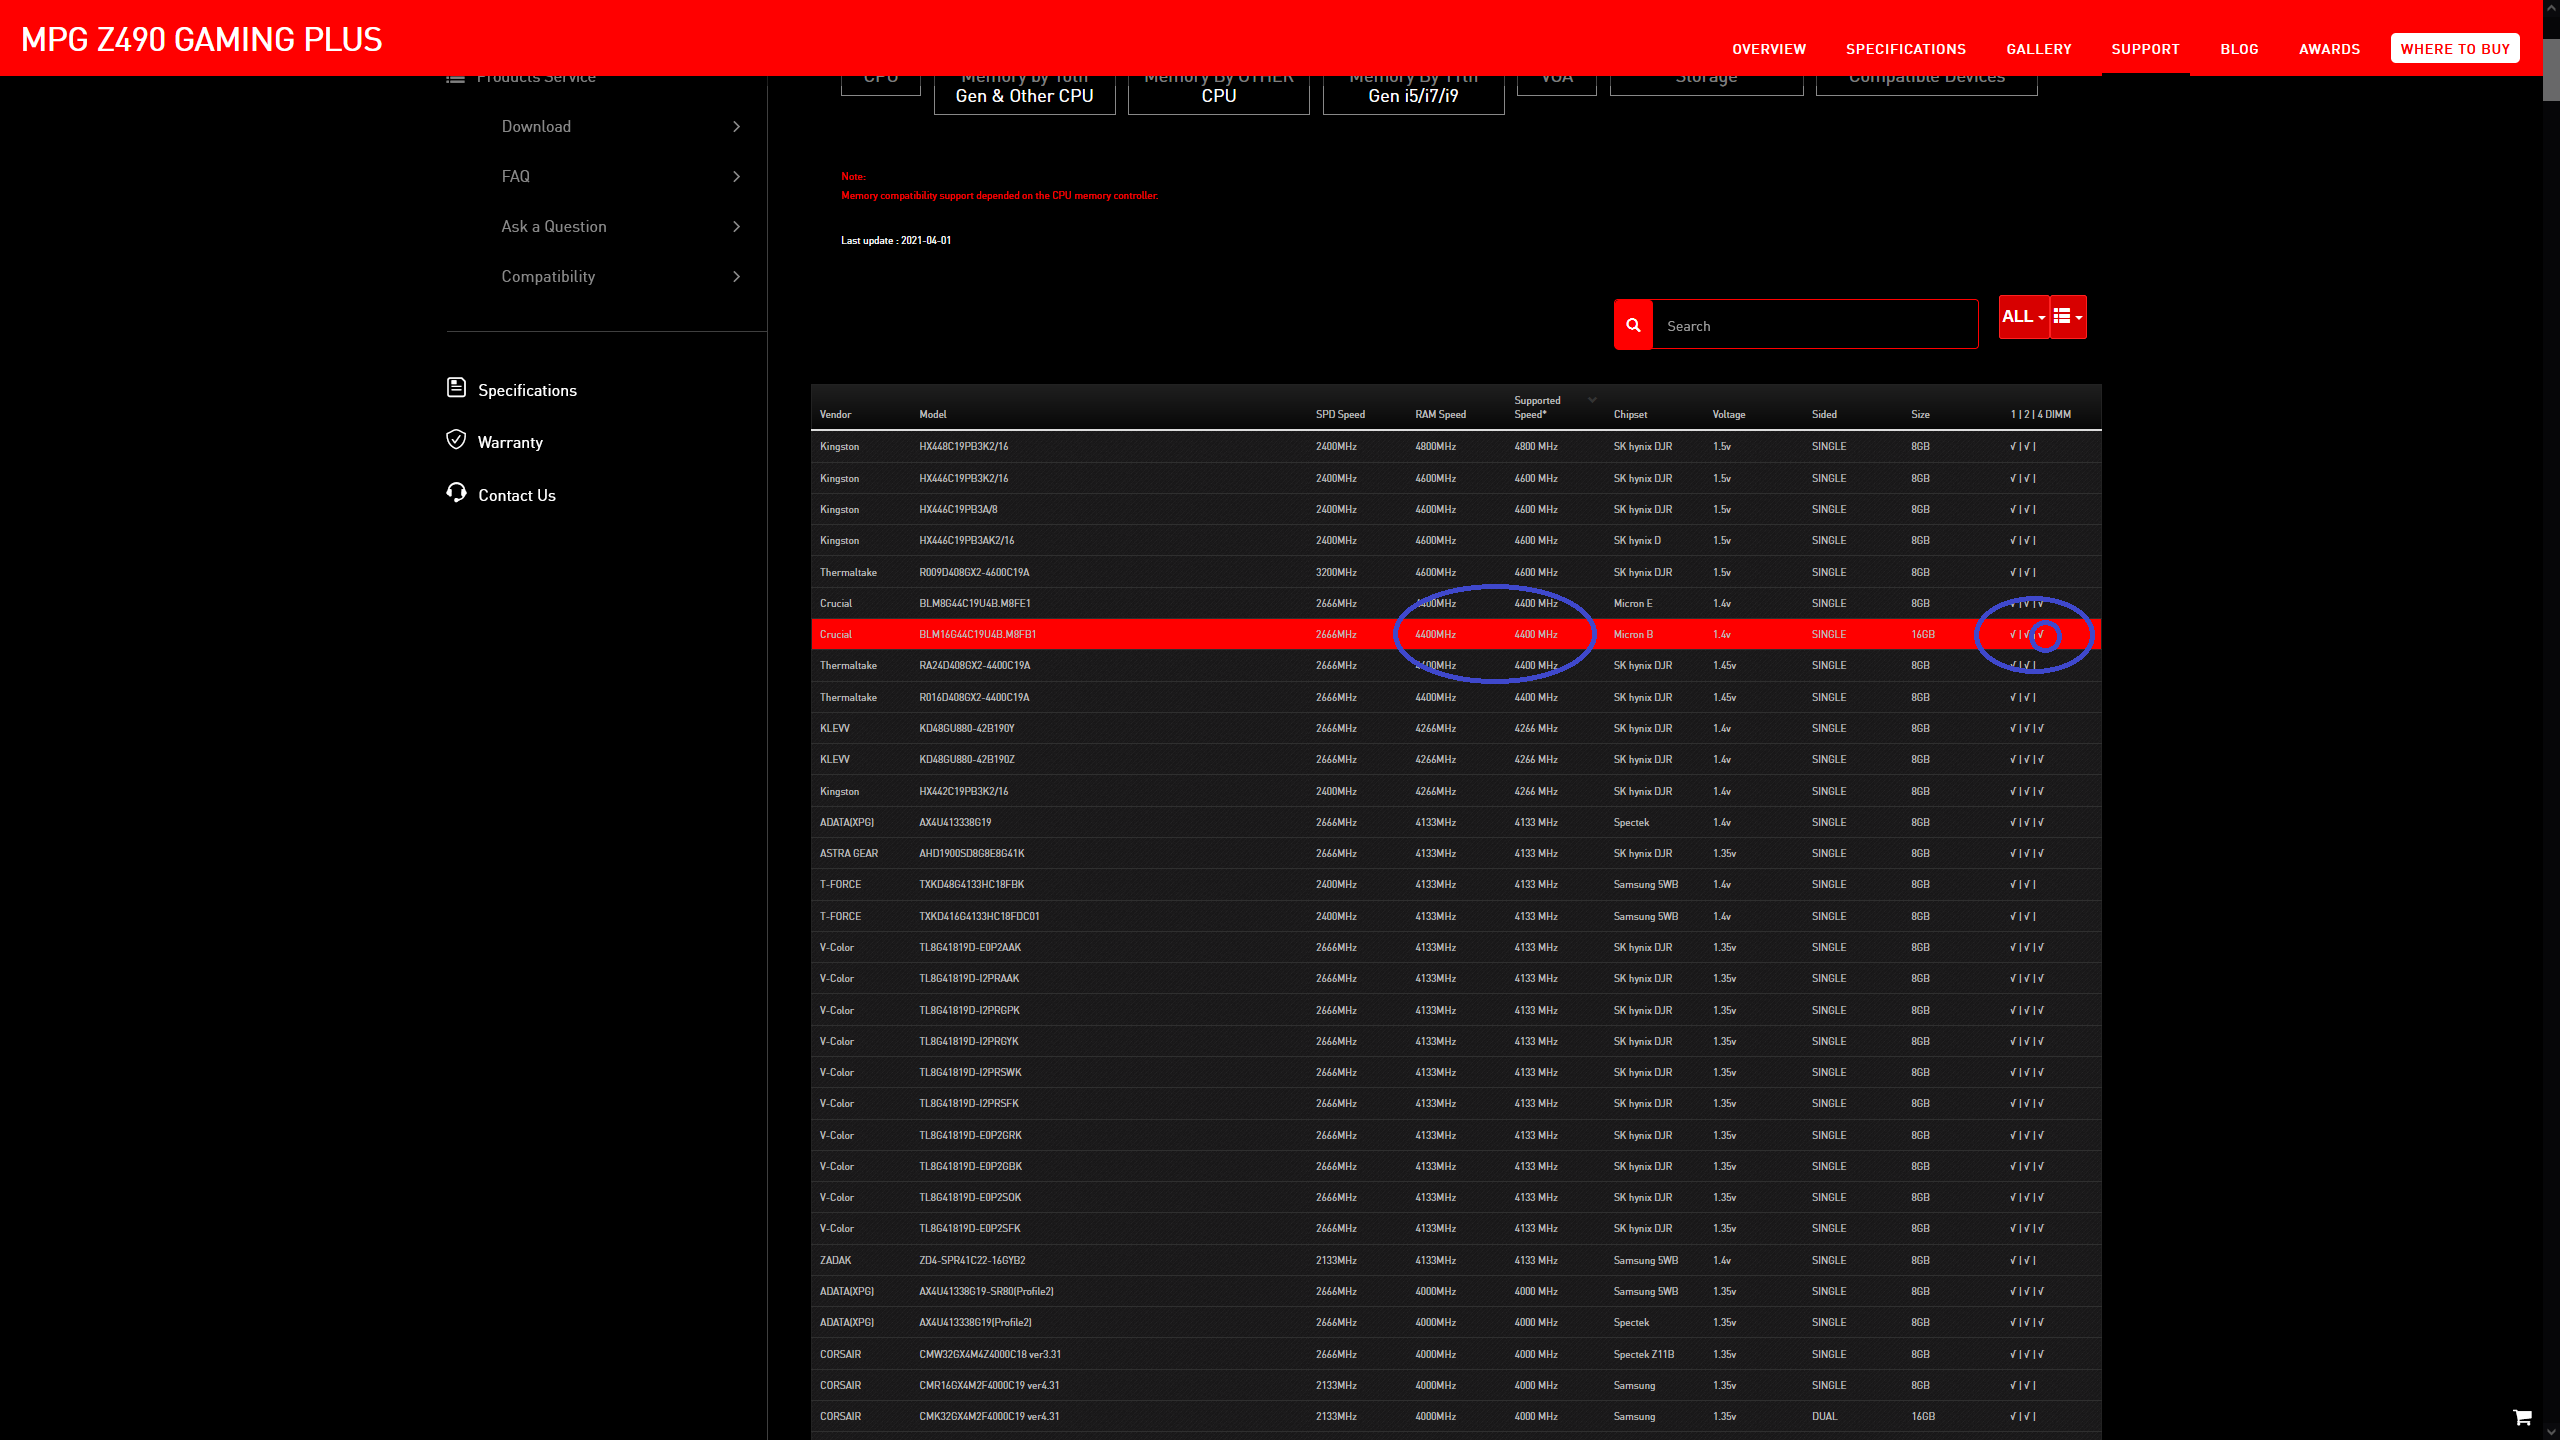This screenshot has width=2560, height=1440.
Task: Click ASTRA GEAR vendor cell
Action: 848,853
